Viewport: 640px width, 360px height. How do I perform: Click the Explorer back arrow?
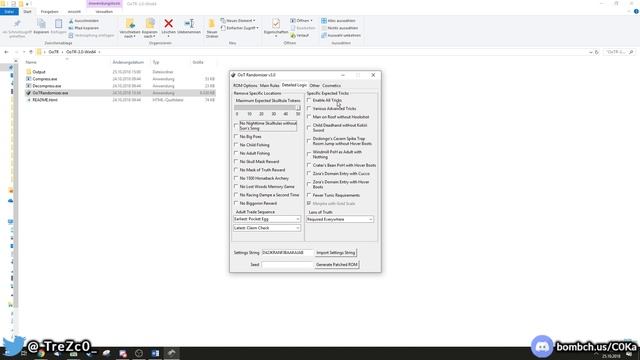pyautogui.click(x=6, y=52)
